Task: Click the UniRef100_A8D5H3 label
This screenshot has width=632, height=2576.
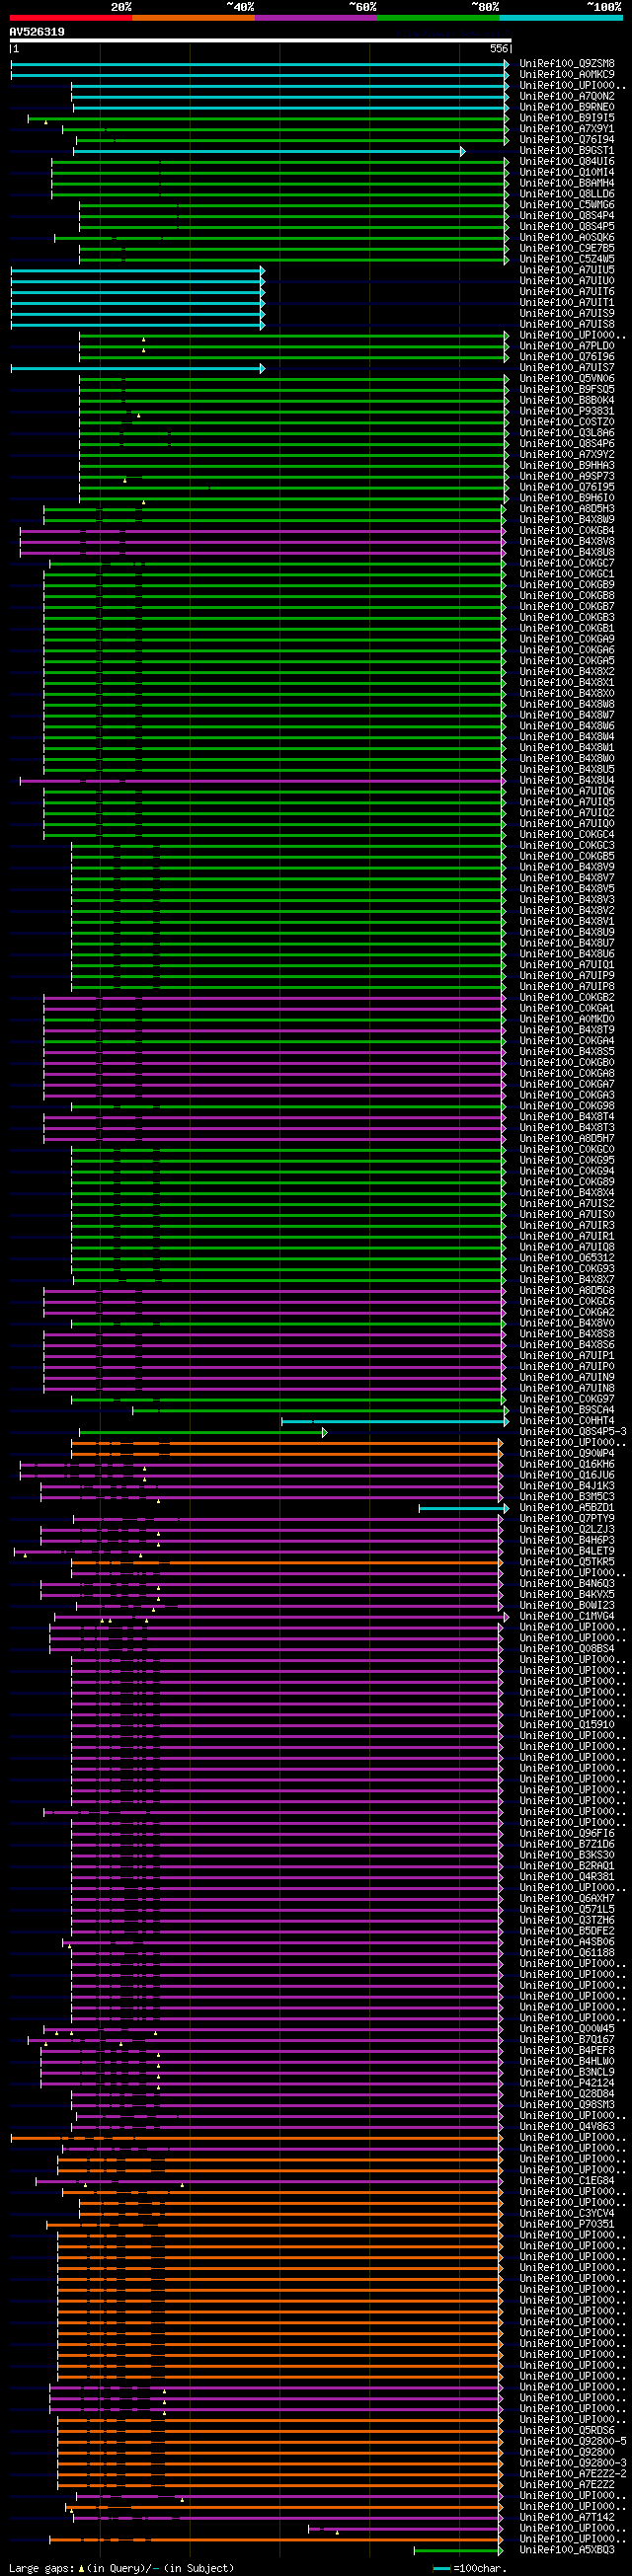Action: 567,509
